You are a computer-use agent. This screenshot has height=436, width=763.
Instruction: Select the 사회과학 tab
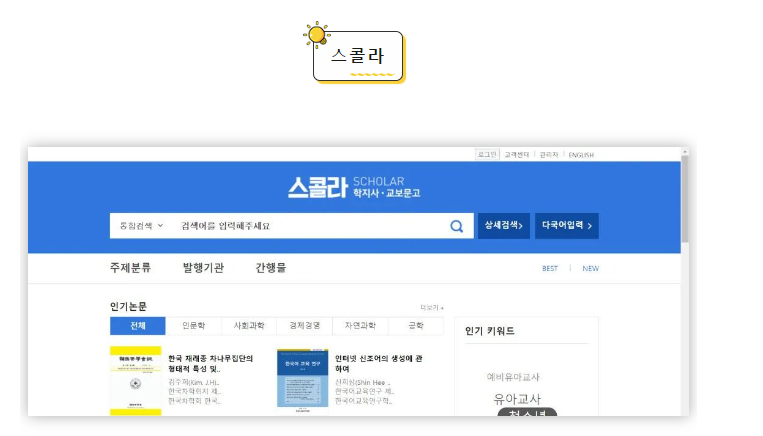click(x=249, y=326)
